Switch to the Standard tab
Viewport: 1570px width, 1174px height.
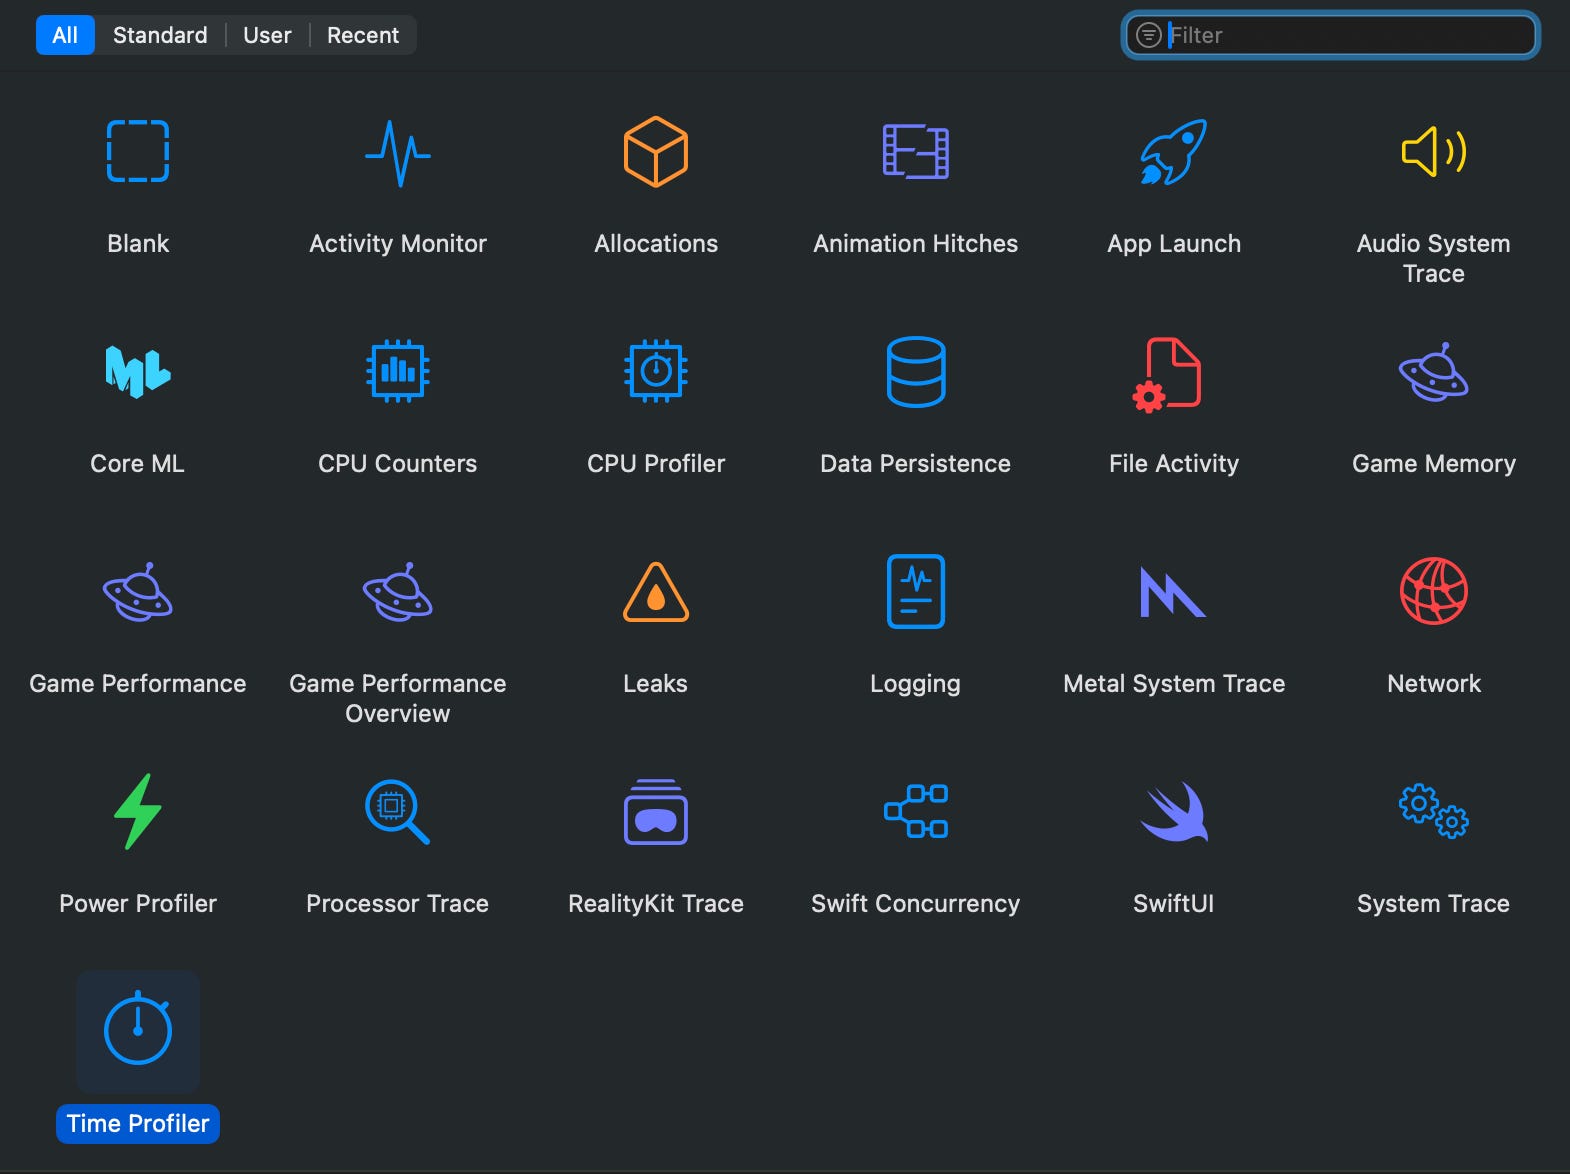(160, 35)
